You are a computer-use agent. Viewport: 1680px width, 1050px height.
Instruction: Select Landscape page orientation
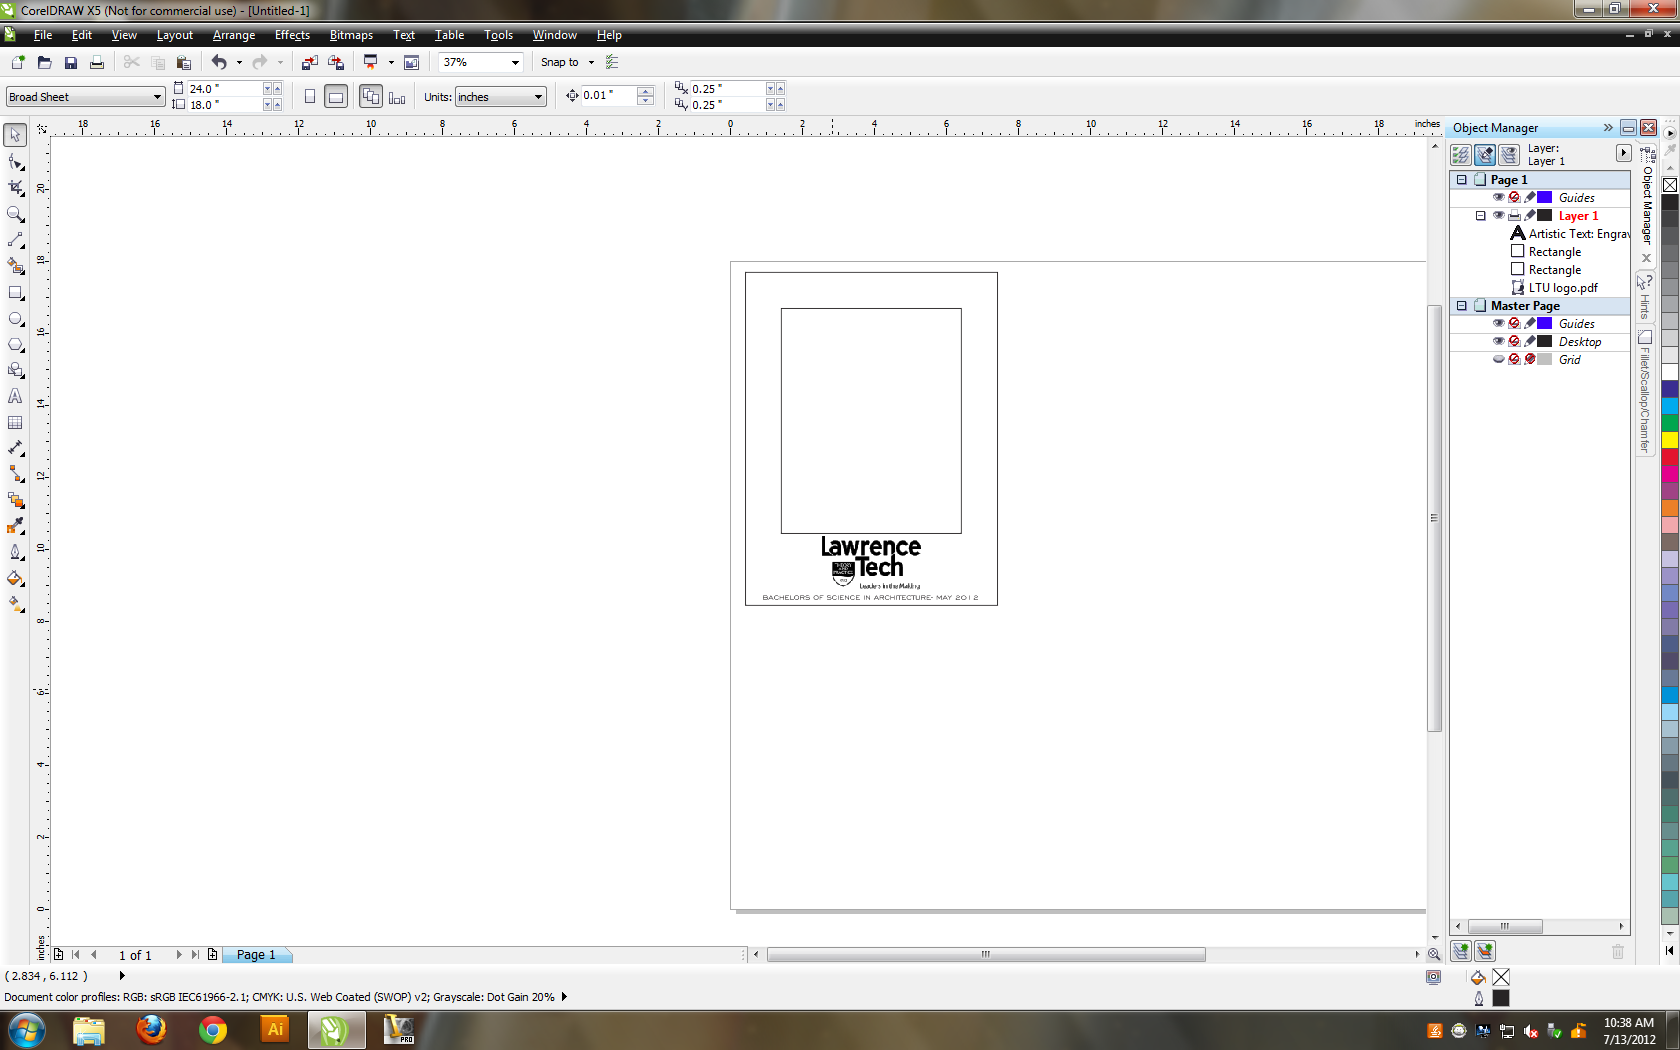click(336, 97)
